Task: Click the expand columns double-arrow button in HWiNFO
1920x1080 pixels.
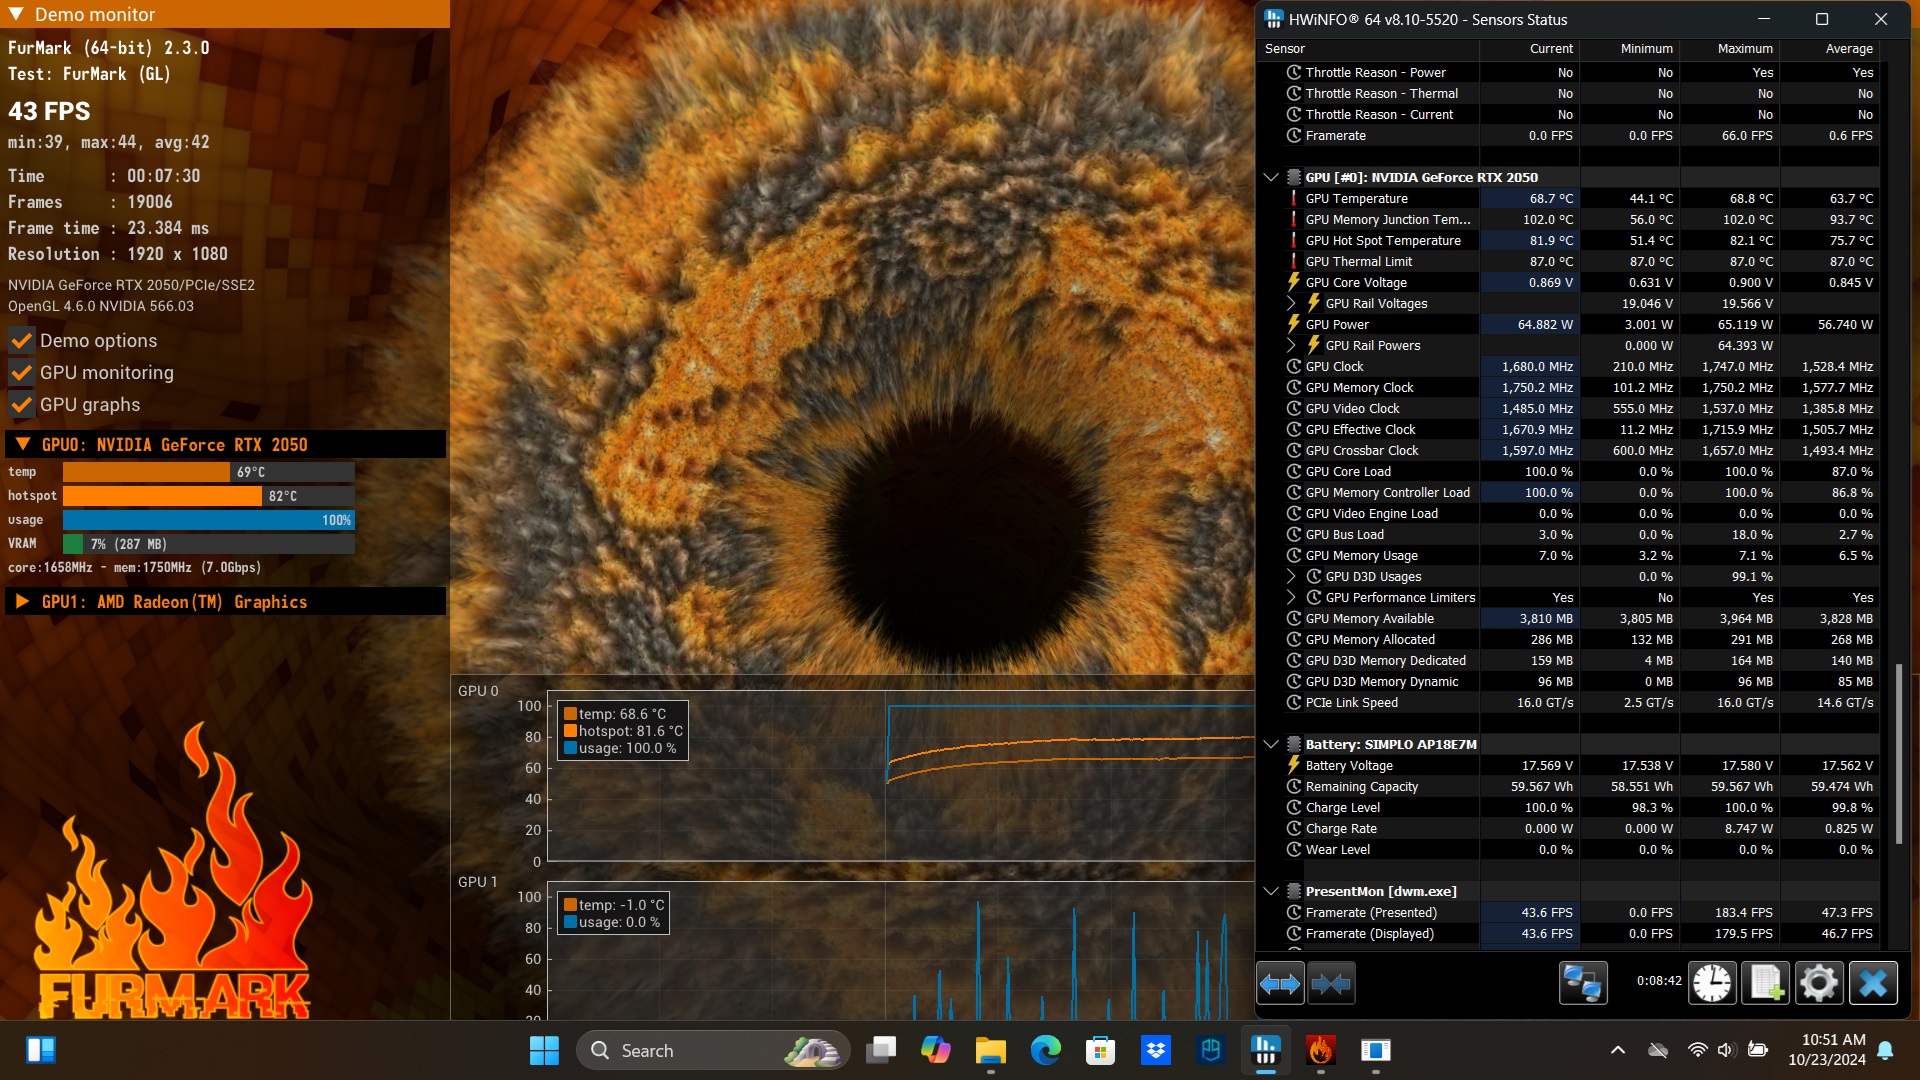Action: click(1280, 984)
